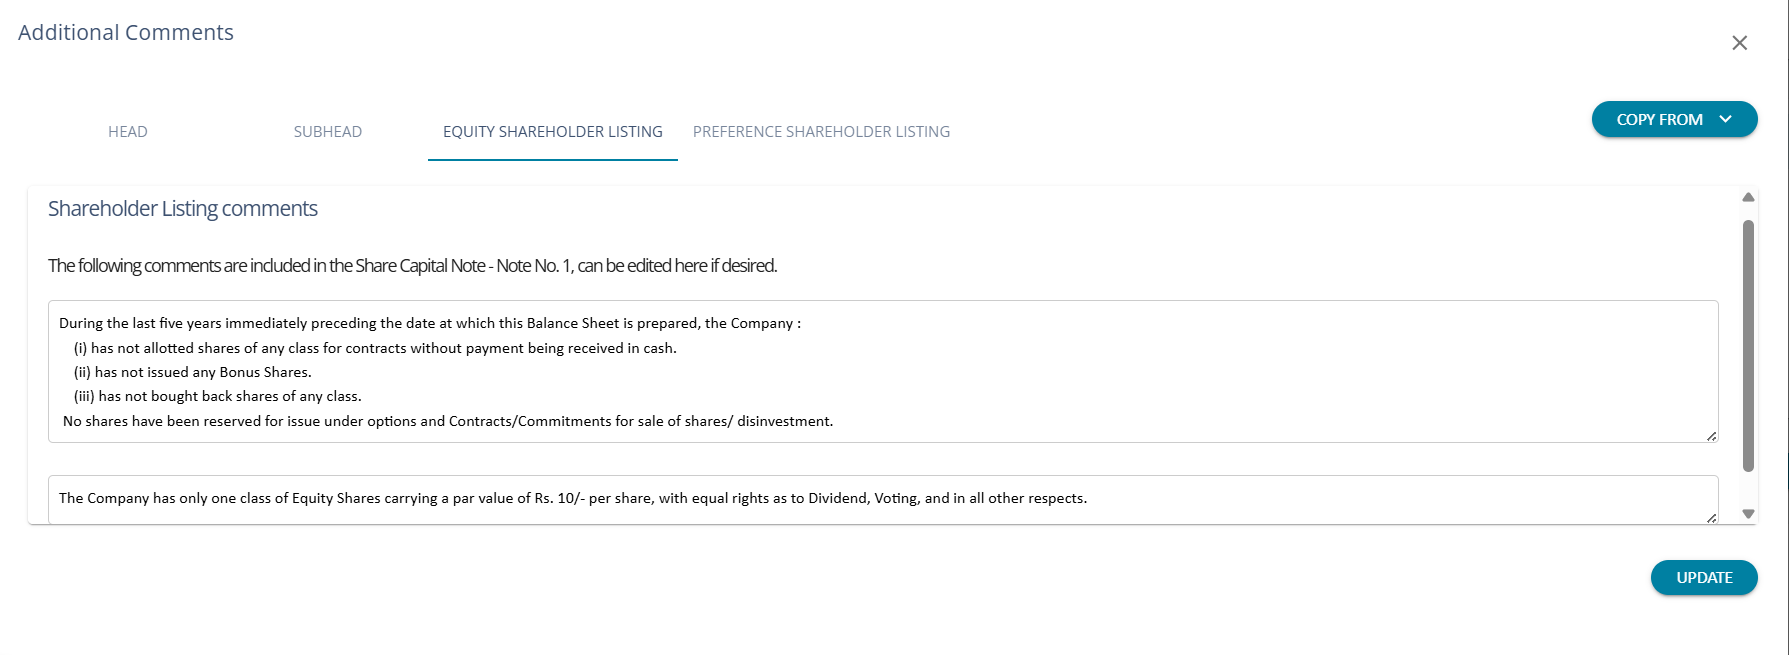Click the COPY FROM button label
The width and height of the screenshot is (1789, 655).
1659,120
